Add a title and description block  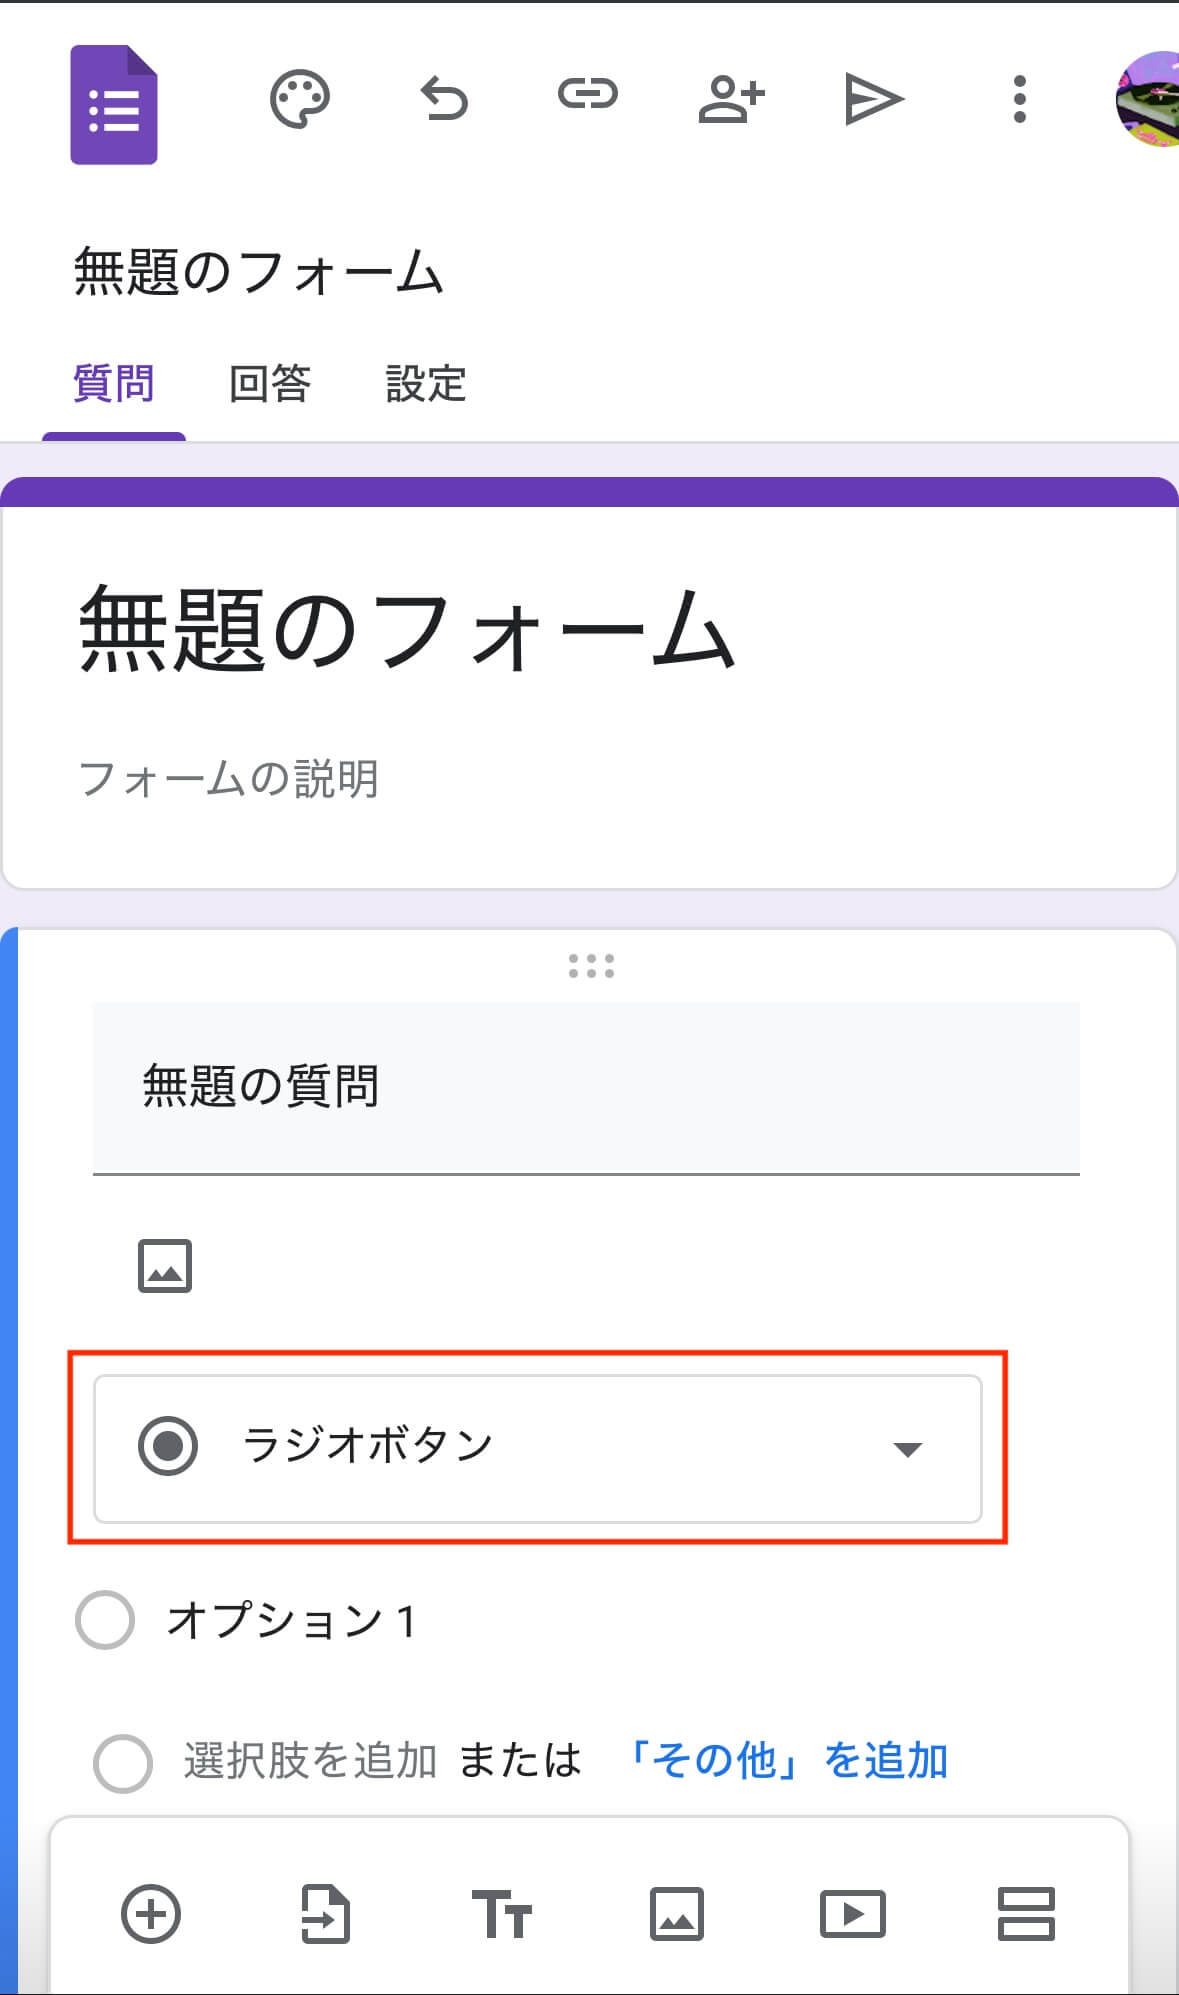(x=501, y=1915)
